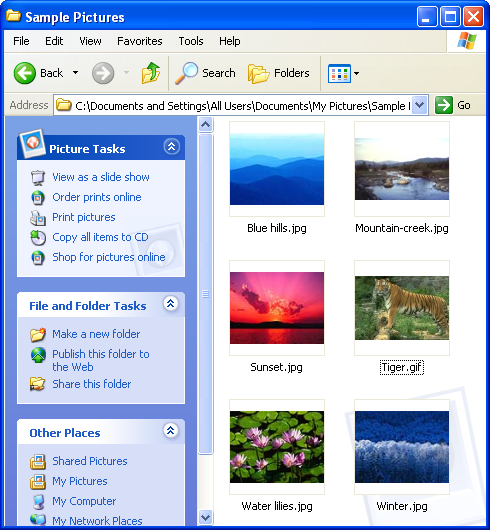The height and width of the screenshot is (530, 490).
Task: Open the Tools menu
Action: 191,41
